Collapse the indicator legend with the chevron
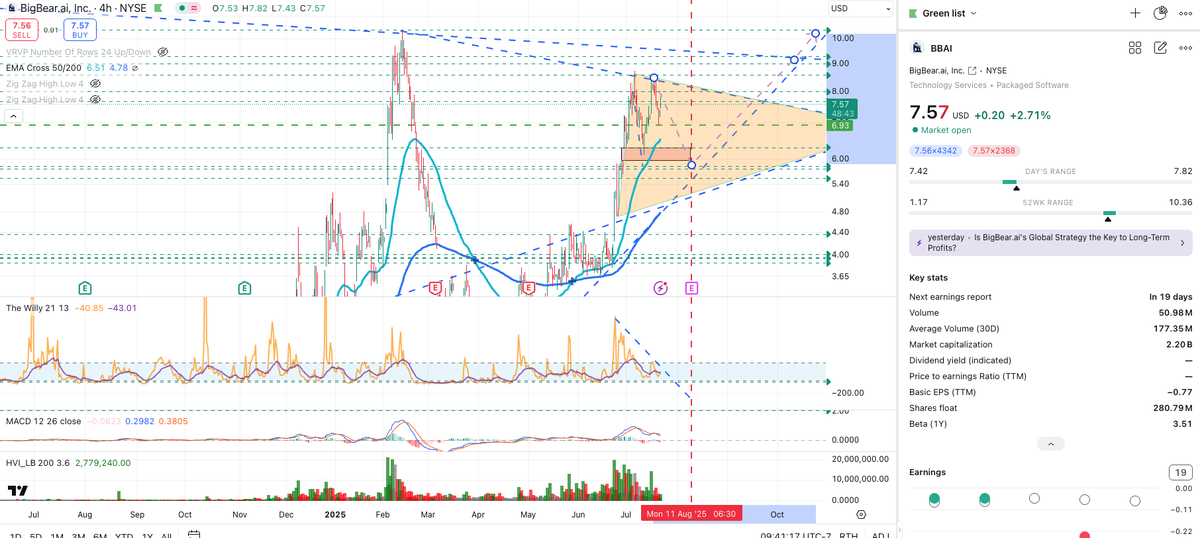The height and width of the screenshot is (538, 1200). [15, 117]
